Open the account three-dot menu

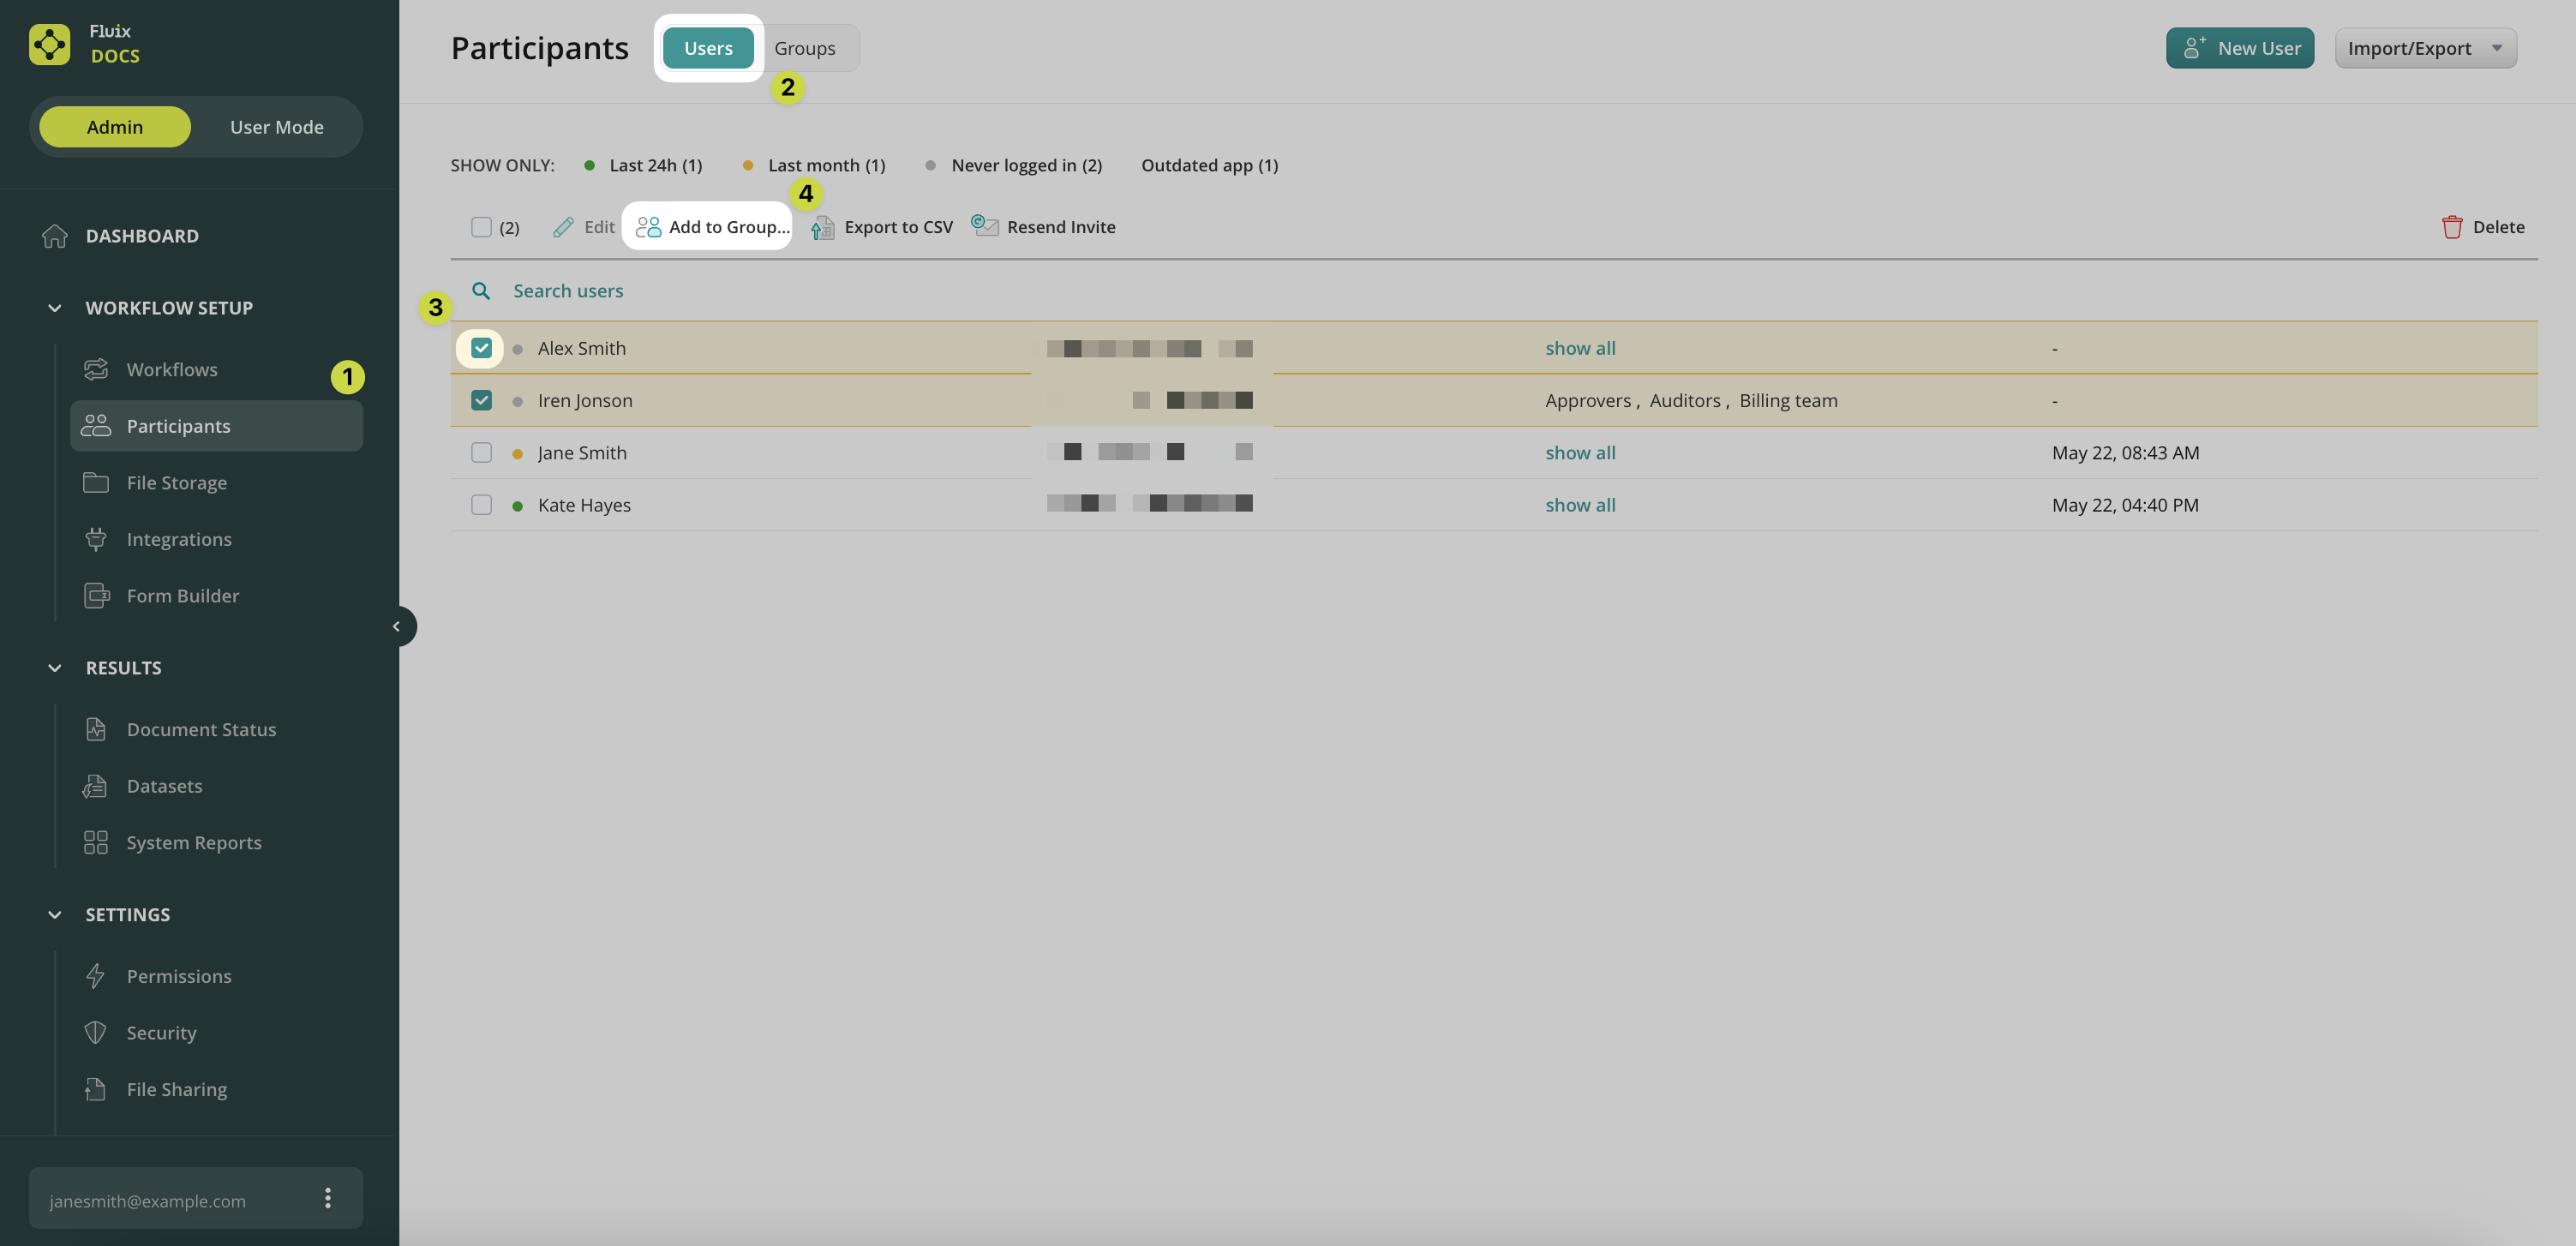(x=327, y=1198)
